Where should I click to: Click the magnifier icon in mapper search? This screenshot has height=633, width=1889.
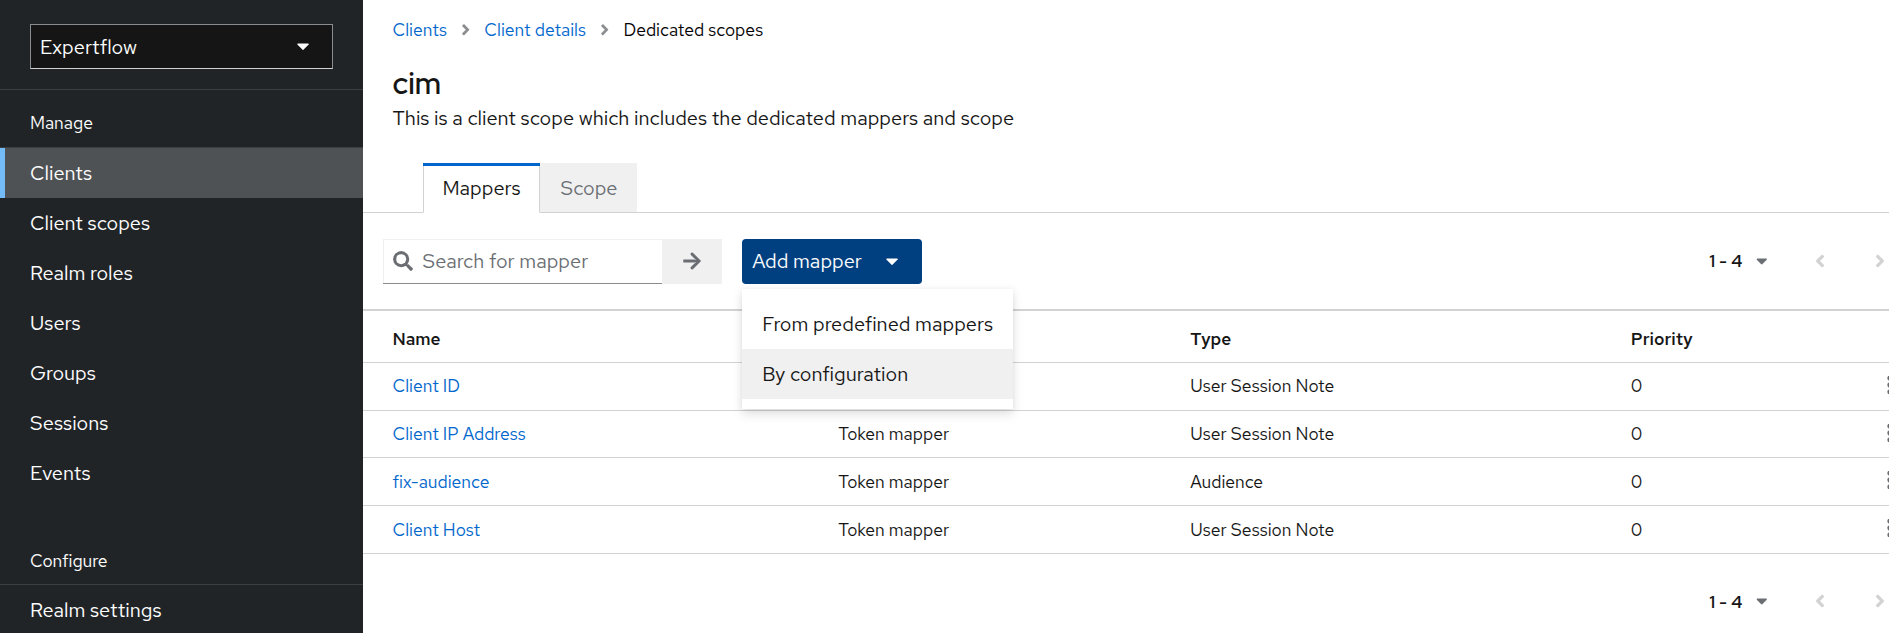click(403, 261)
